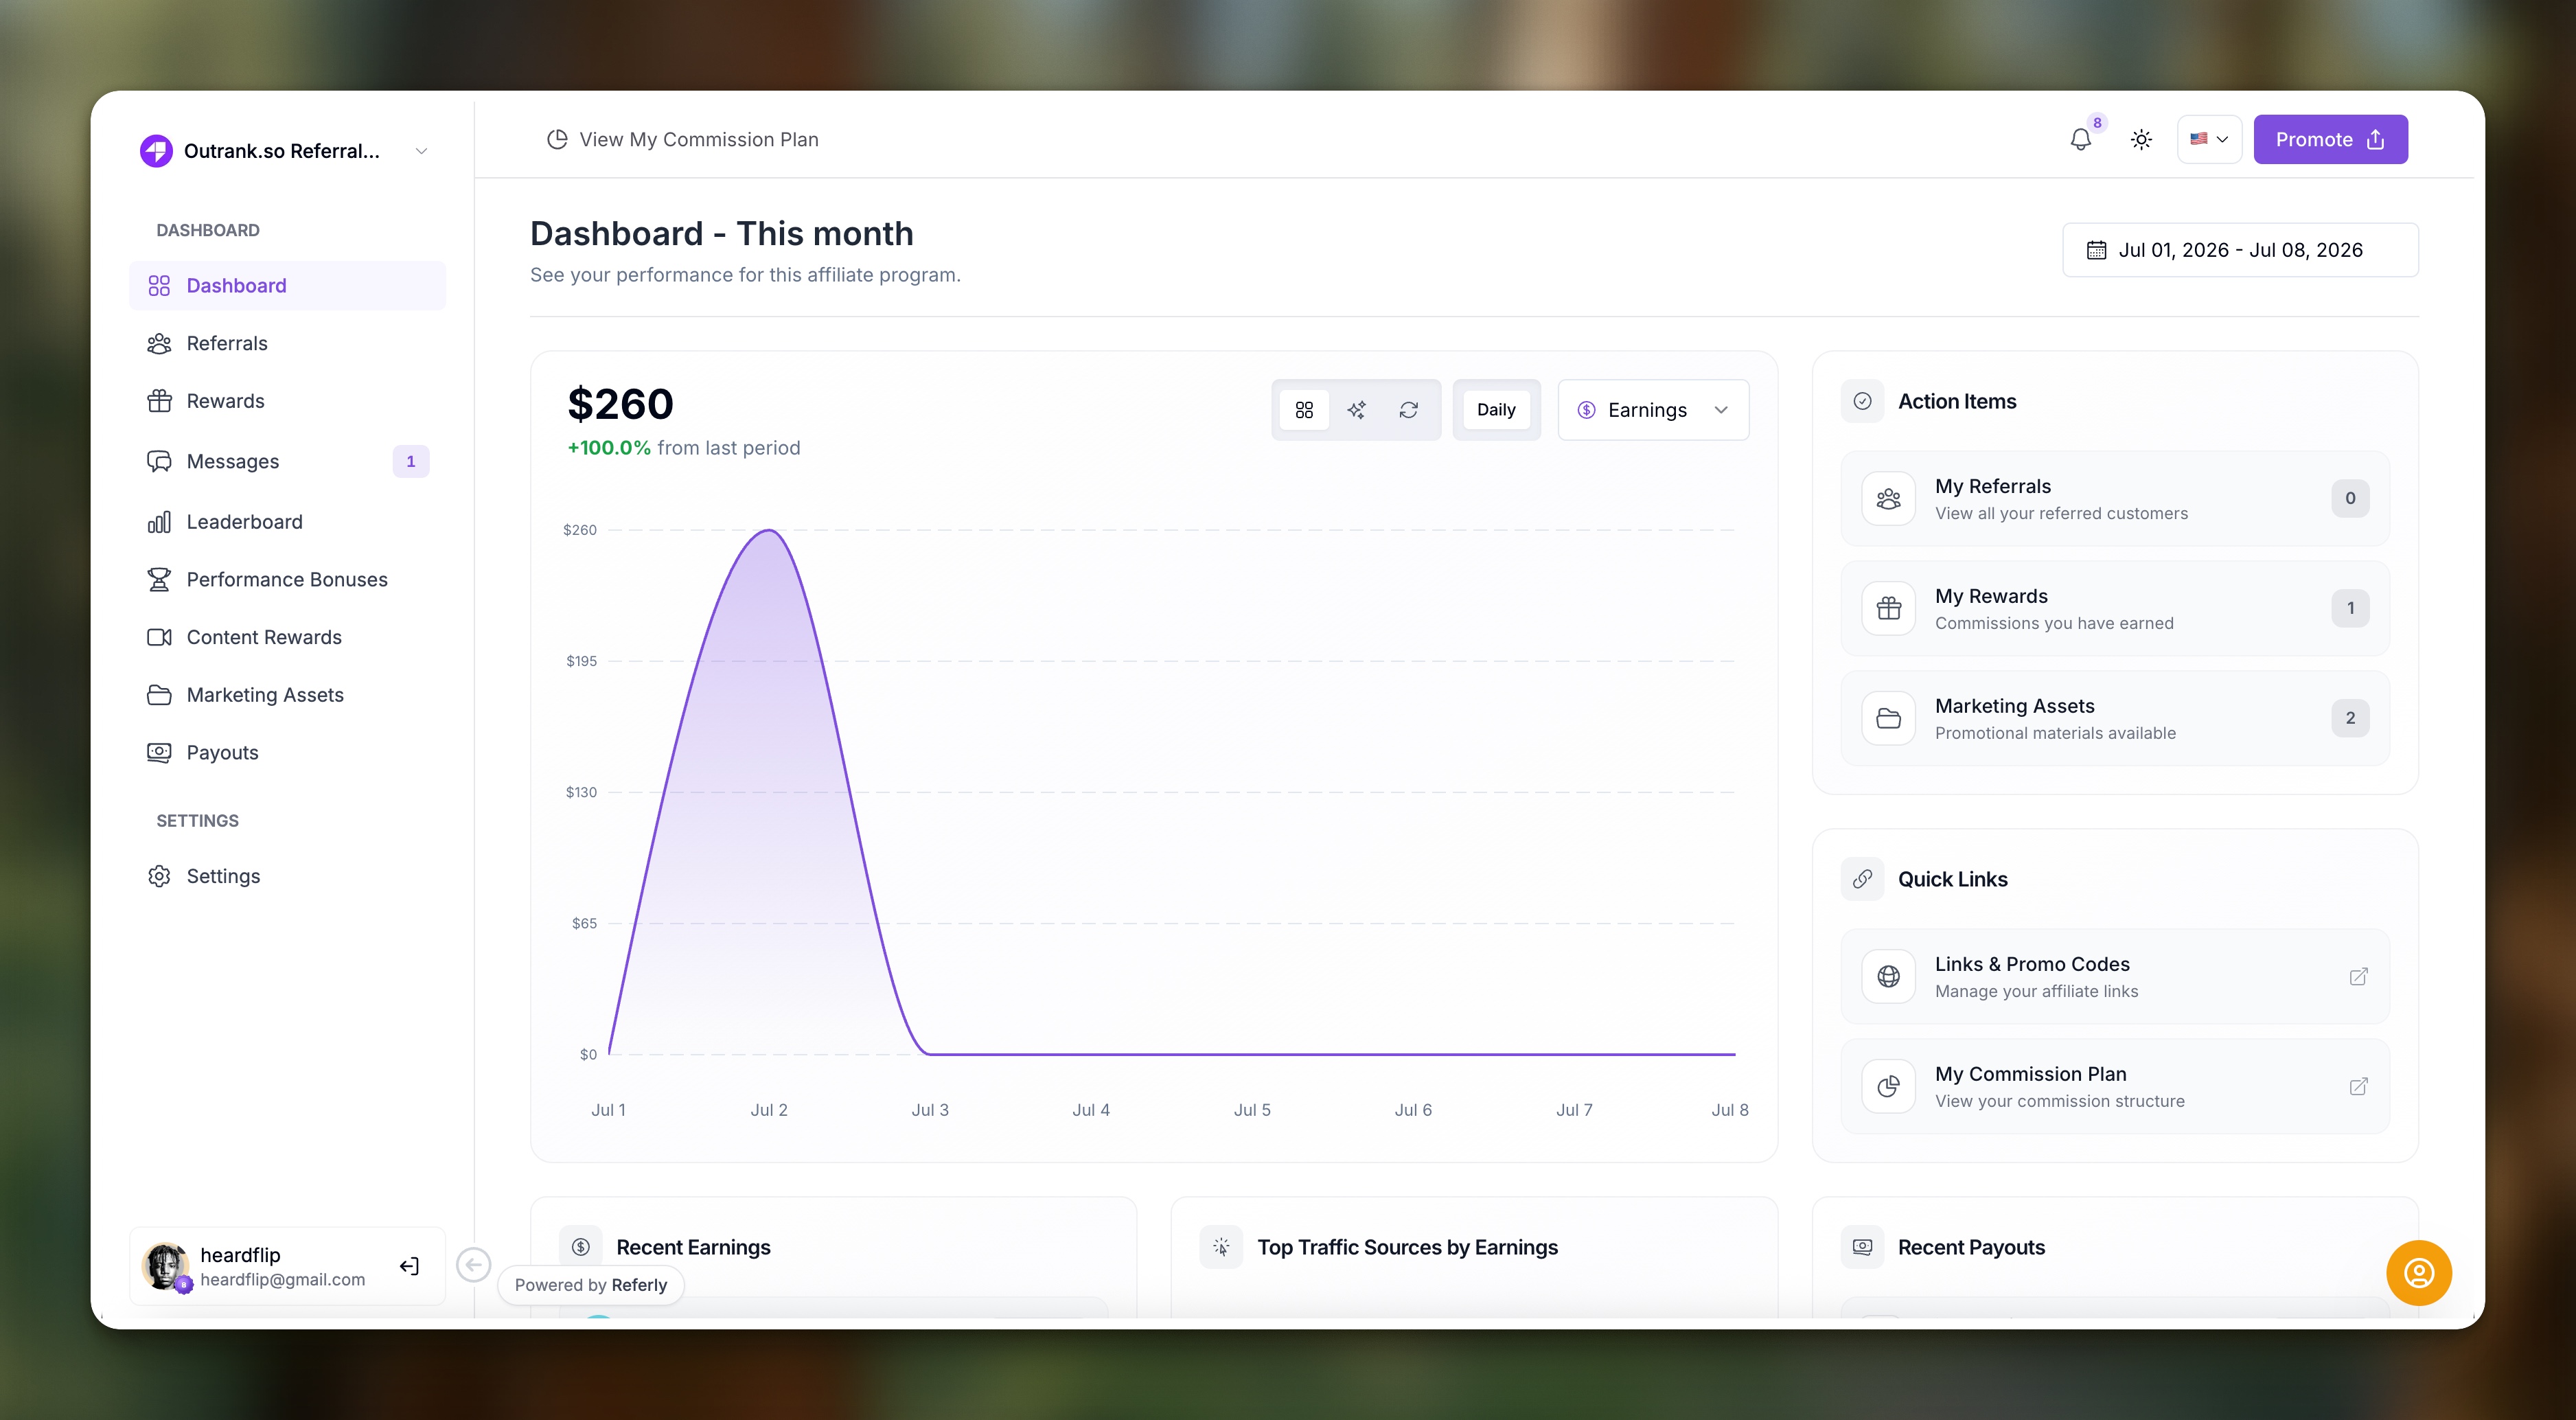
Task: Open the language flag dropdown
Action: (x=2209, y=140)
